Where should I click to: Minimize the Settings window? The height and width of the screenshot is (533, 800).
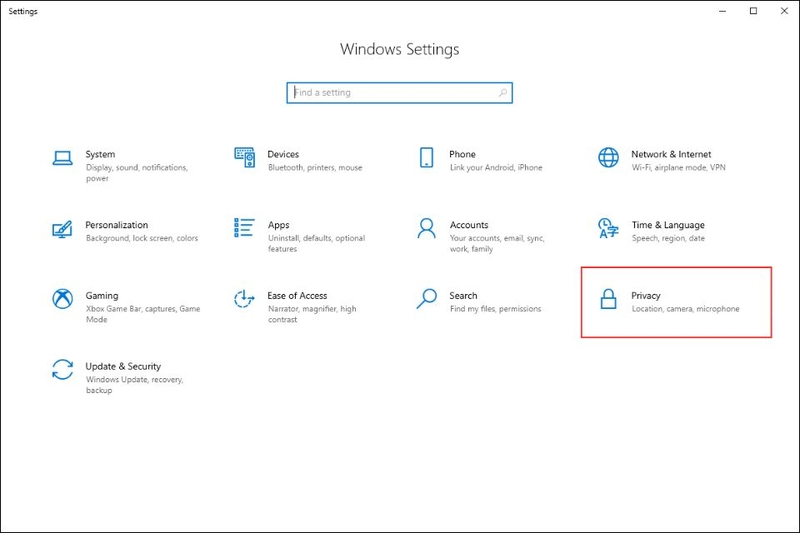722,11
